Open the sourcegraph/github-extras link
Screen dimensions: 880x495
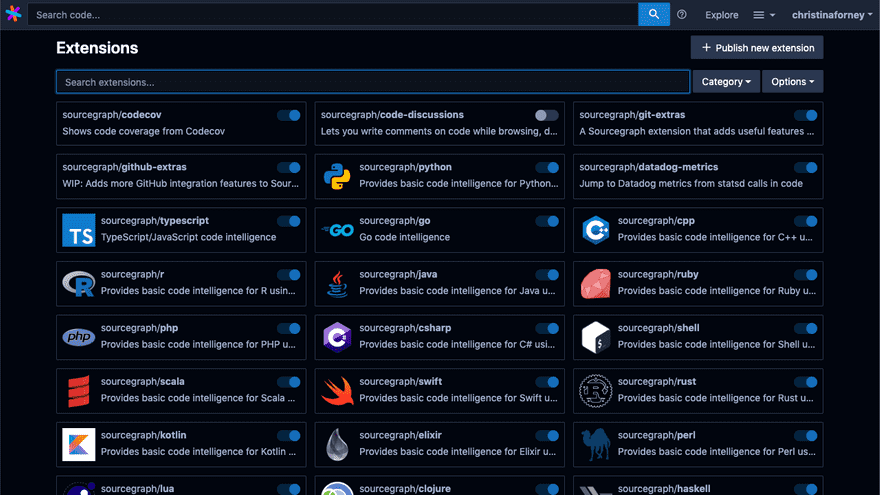coord(125,167)
